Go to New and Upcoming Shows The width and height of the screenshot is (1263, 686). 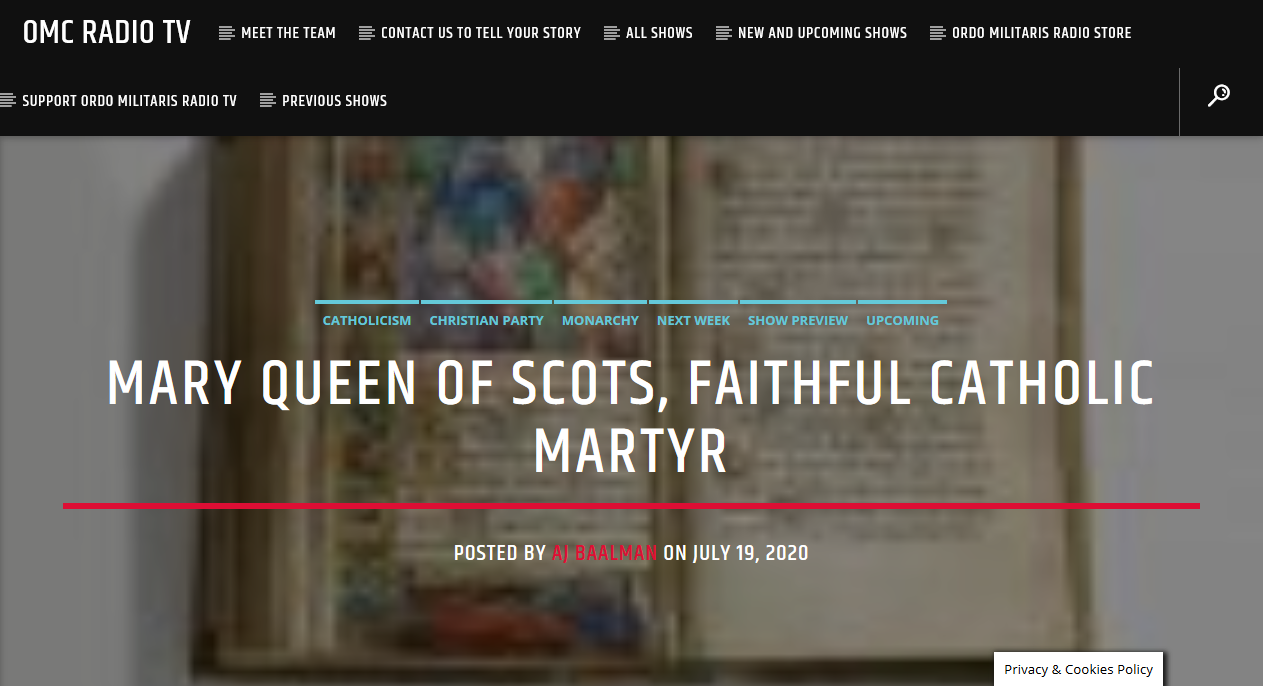[x=822, y=33]
